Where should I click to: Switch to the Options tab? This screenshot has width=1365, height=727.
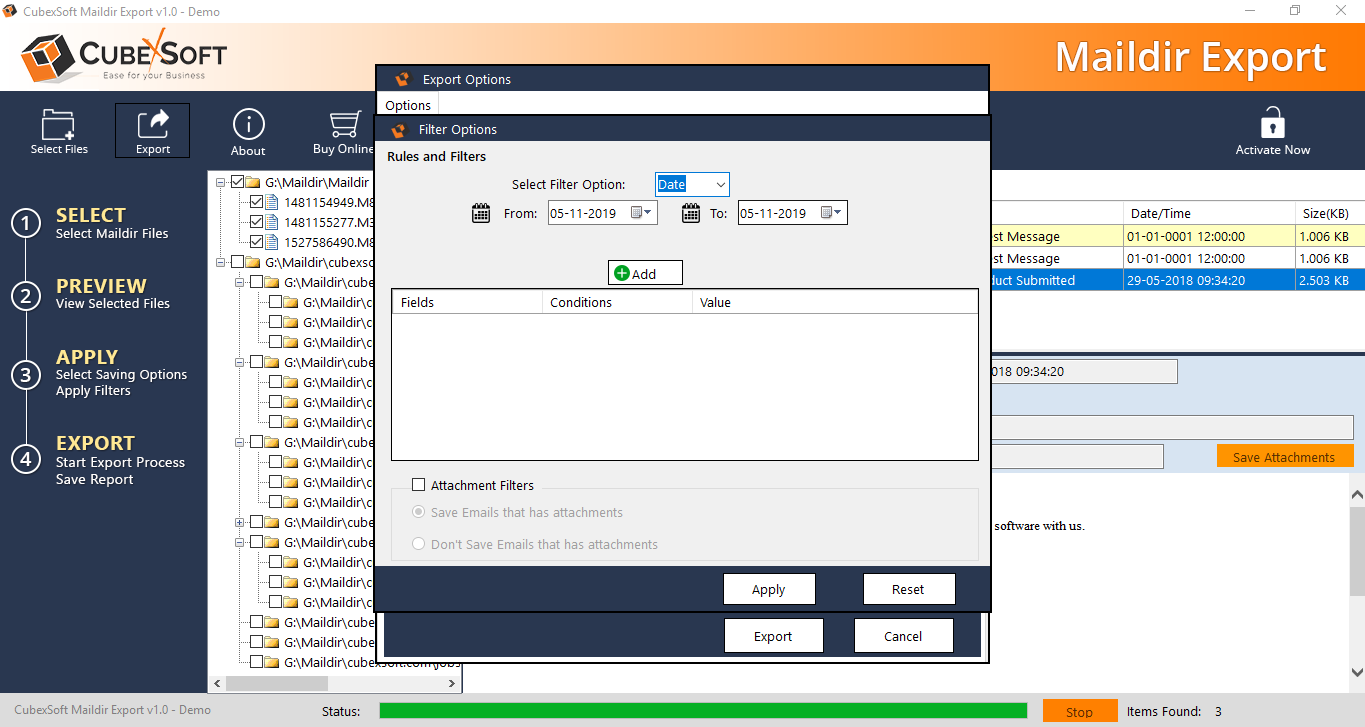click(408, 105)
